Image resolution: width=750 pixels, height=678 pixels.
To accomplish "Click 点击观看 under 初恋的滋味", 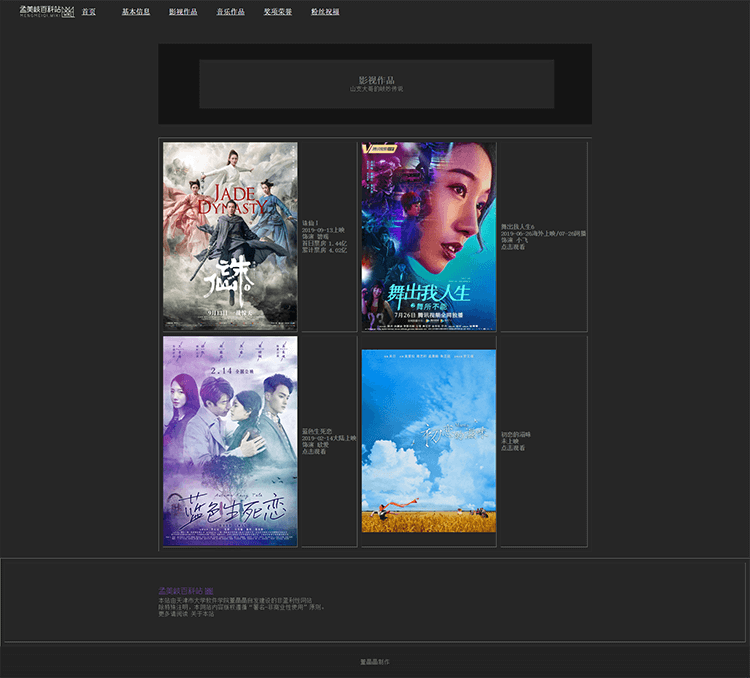I will coord(513,448).
